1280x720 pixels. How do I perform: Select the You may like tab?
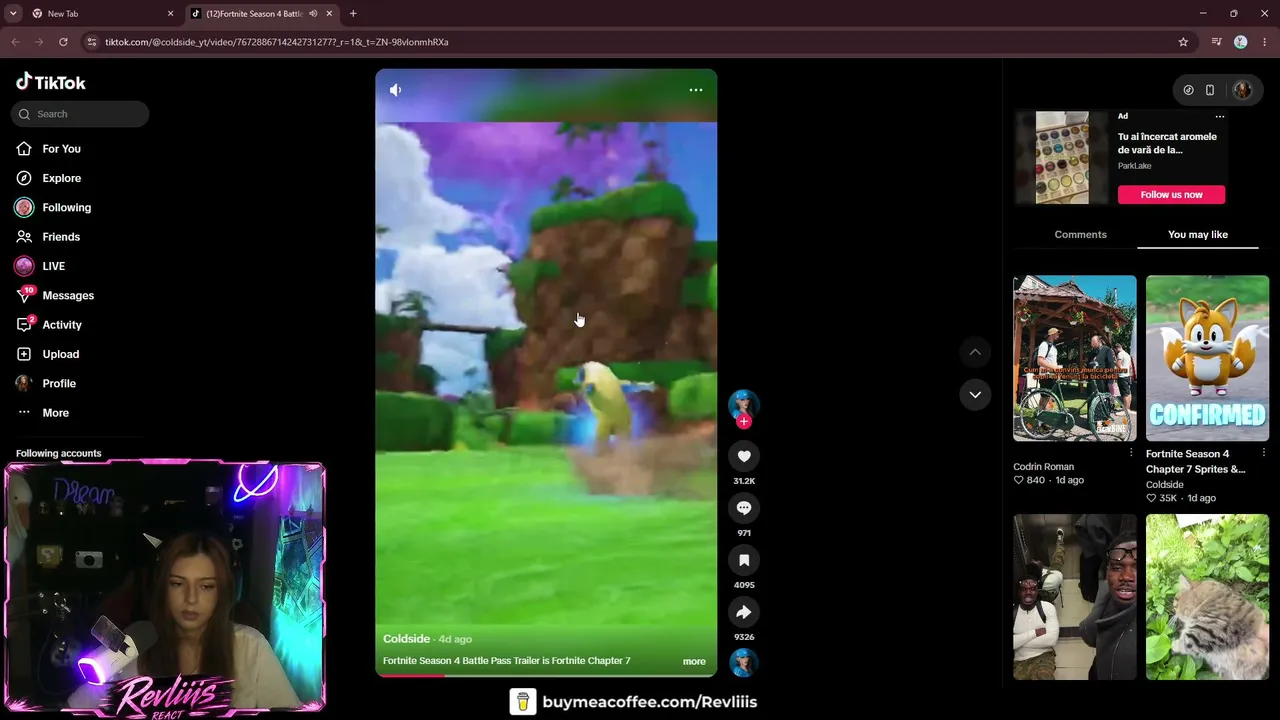click(x=1198, y=234)
